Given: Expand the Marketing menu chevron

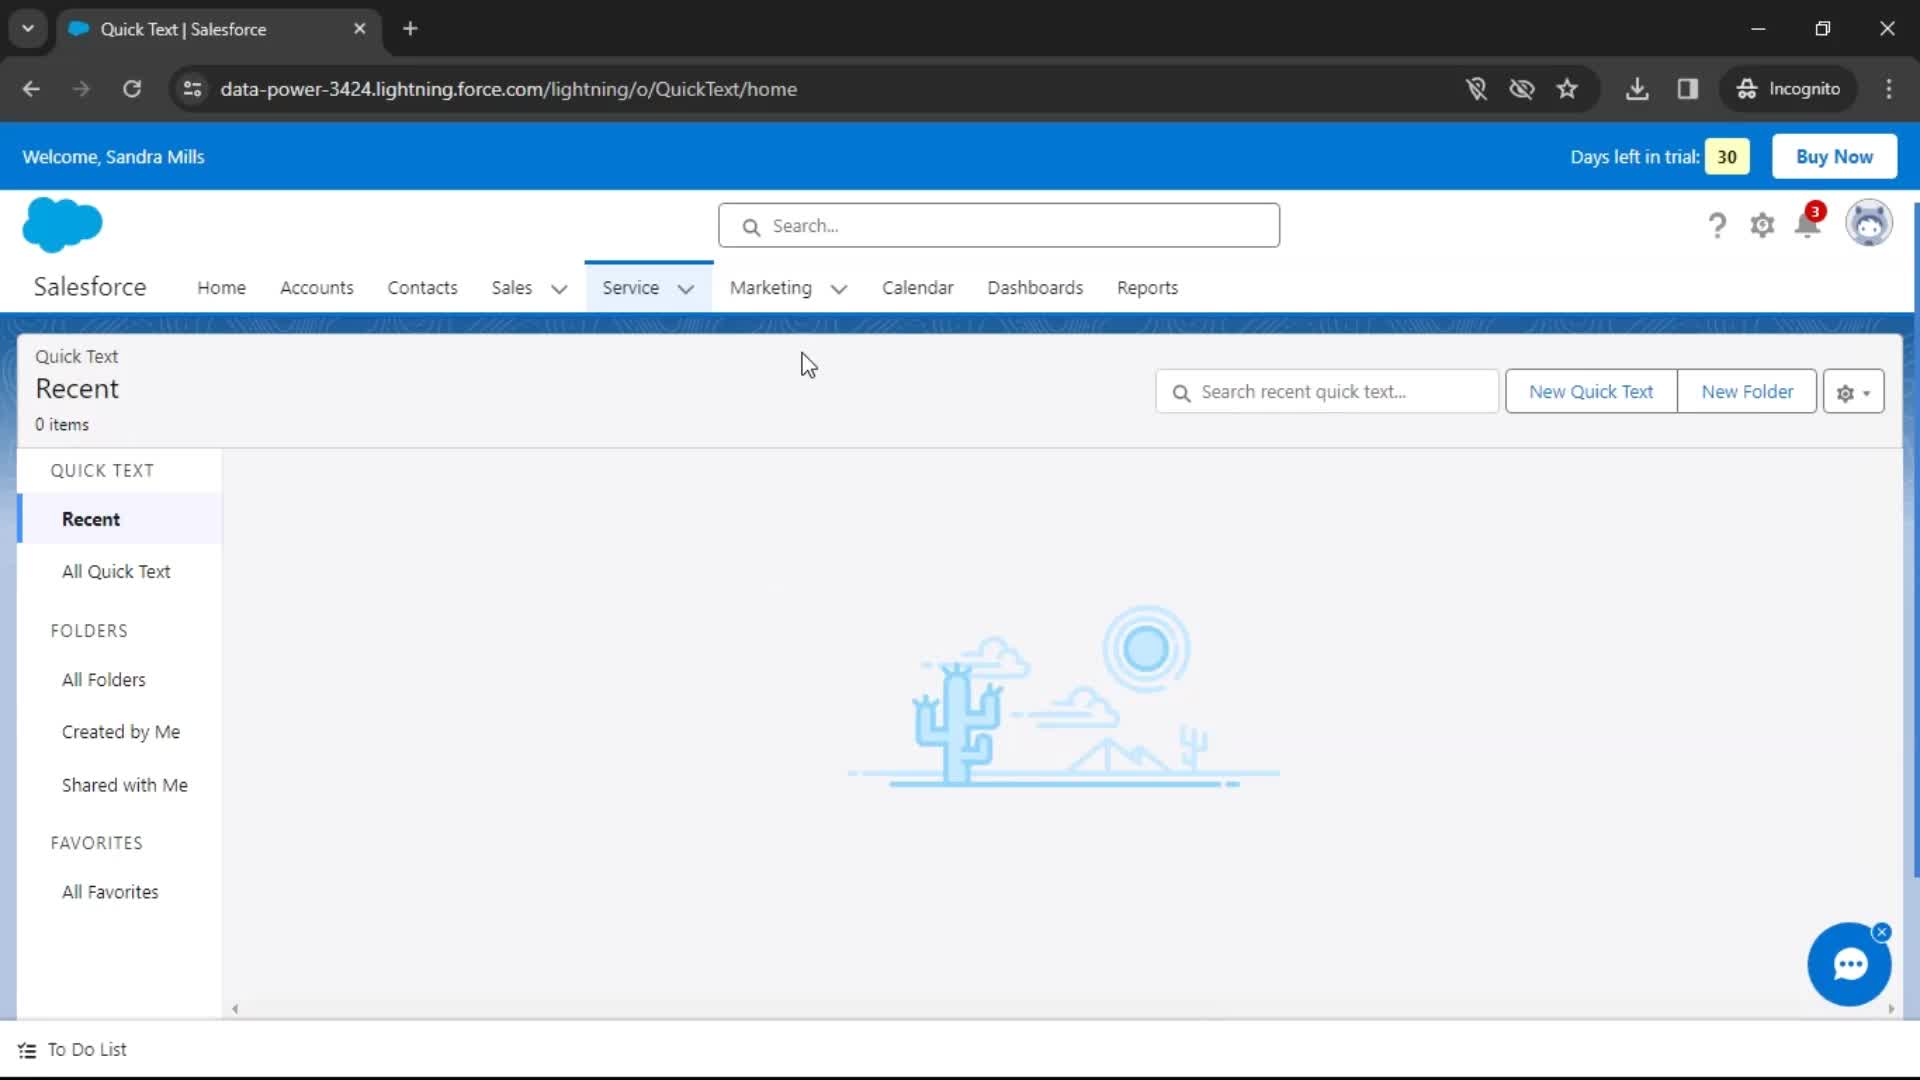Looking at the screenshot, I should 839,289.
